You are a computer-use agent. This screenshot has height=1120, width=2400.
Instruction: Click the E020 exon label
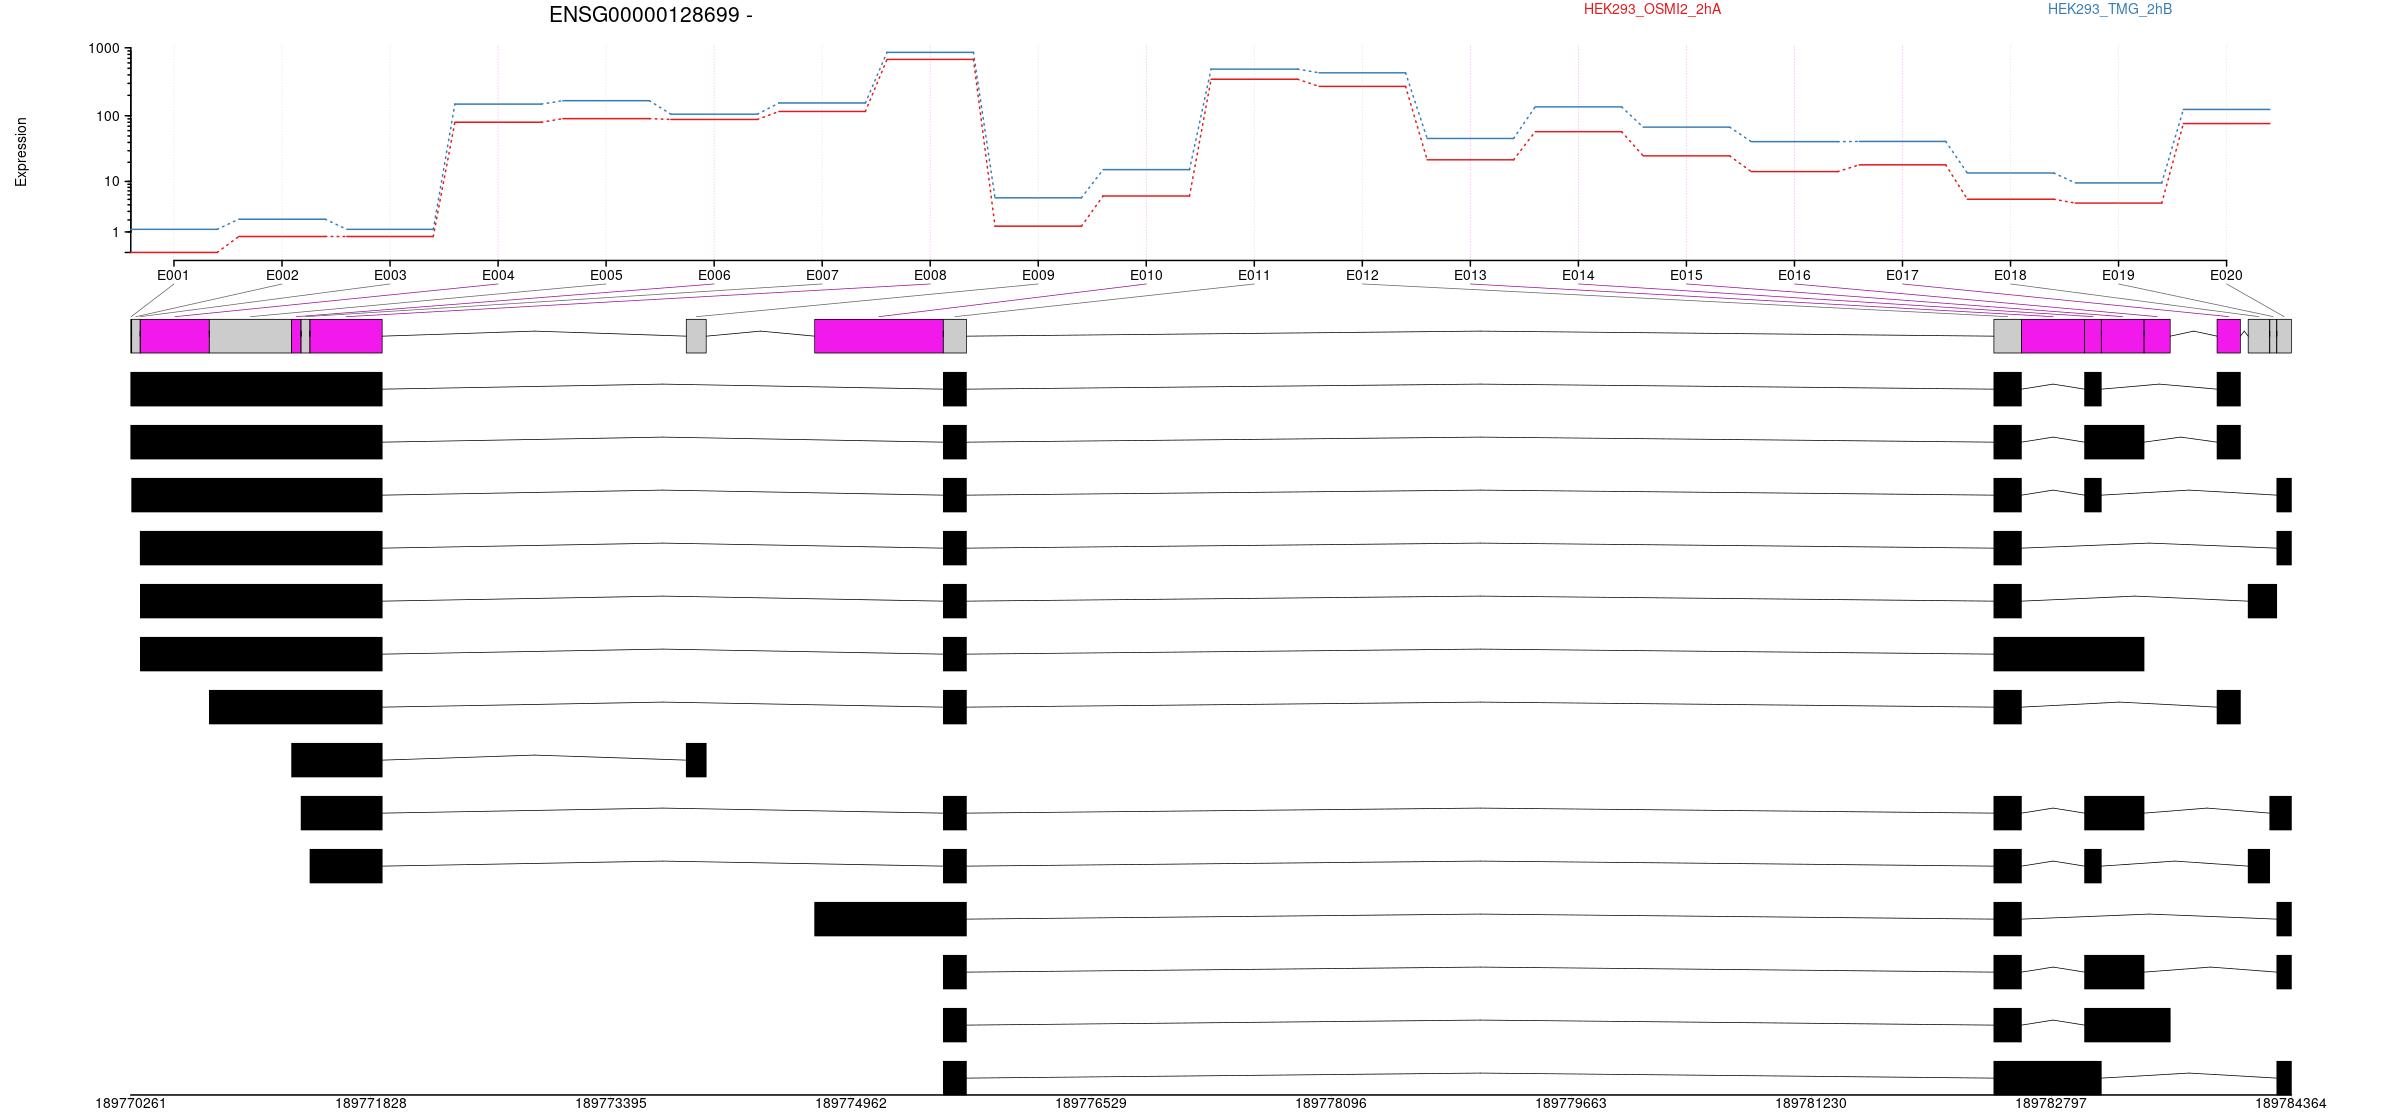click(2225, 275)
